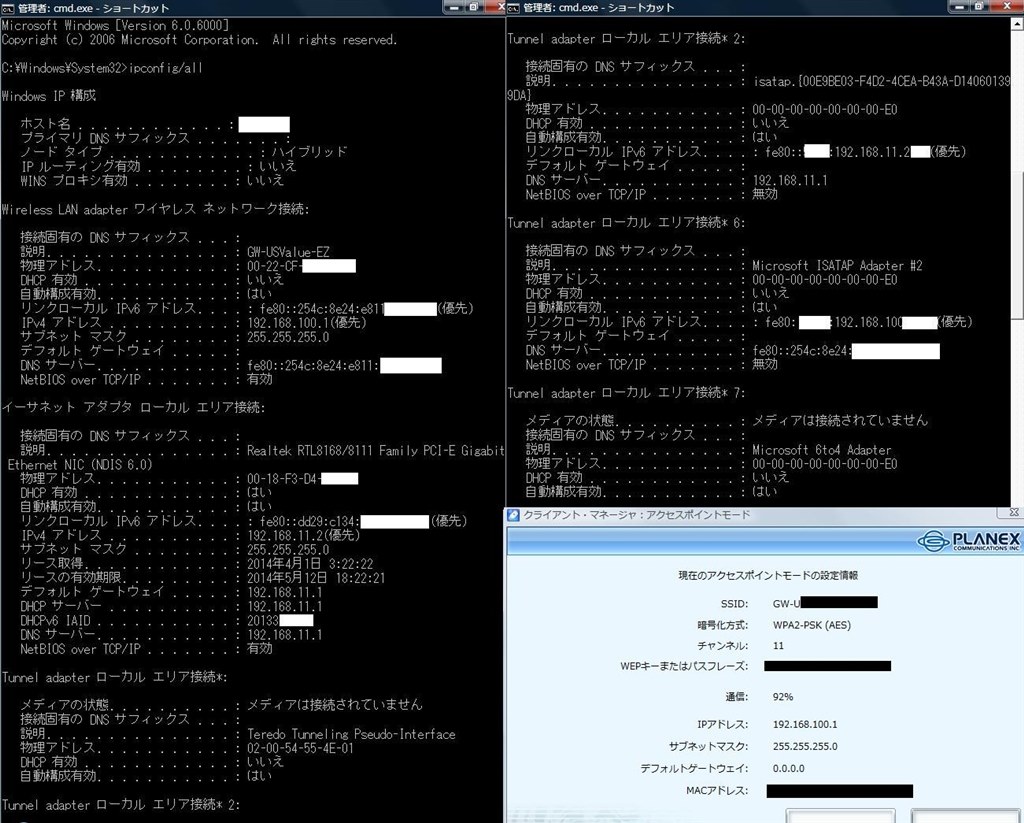Click the IP address 192.168.100.1 in Client Manager
1024x823 pixels.
coord(805,724)
